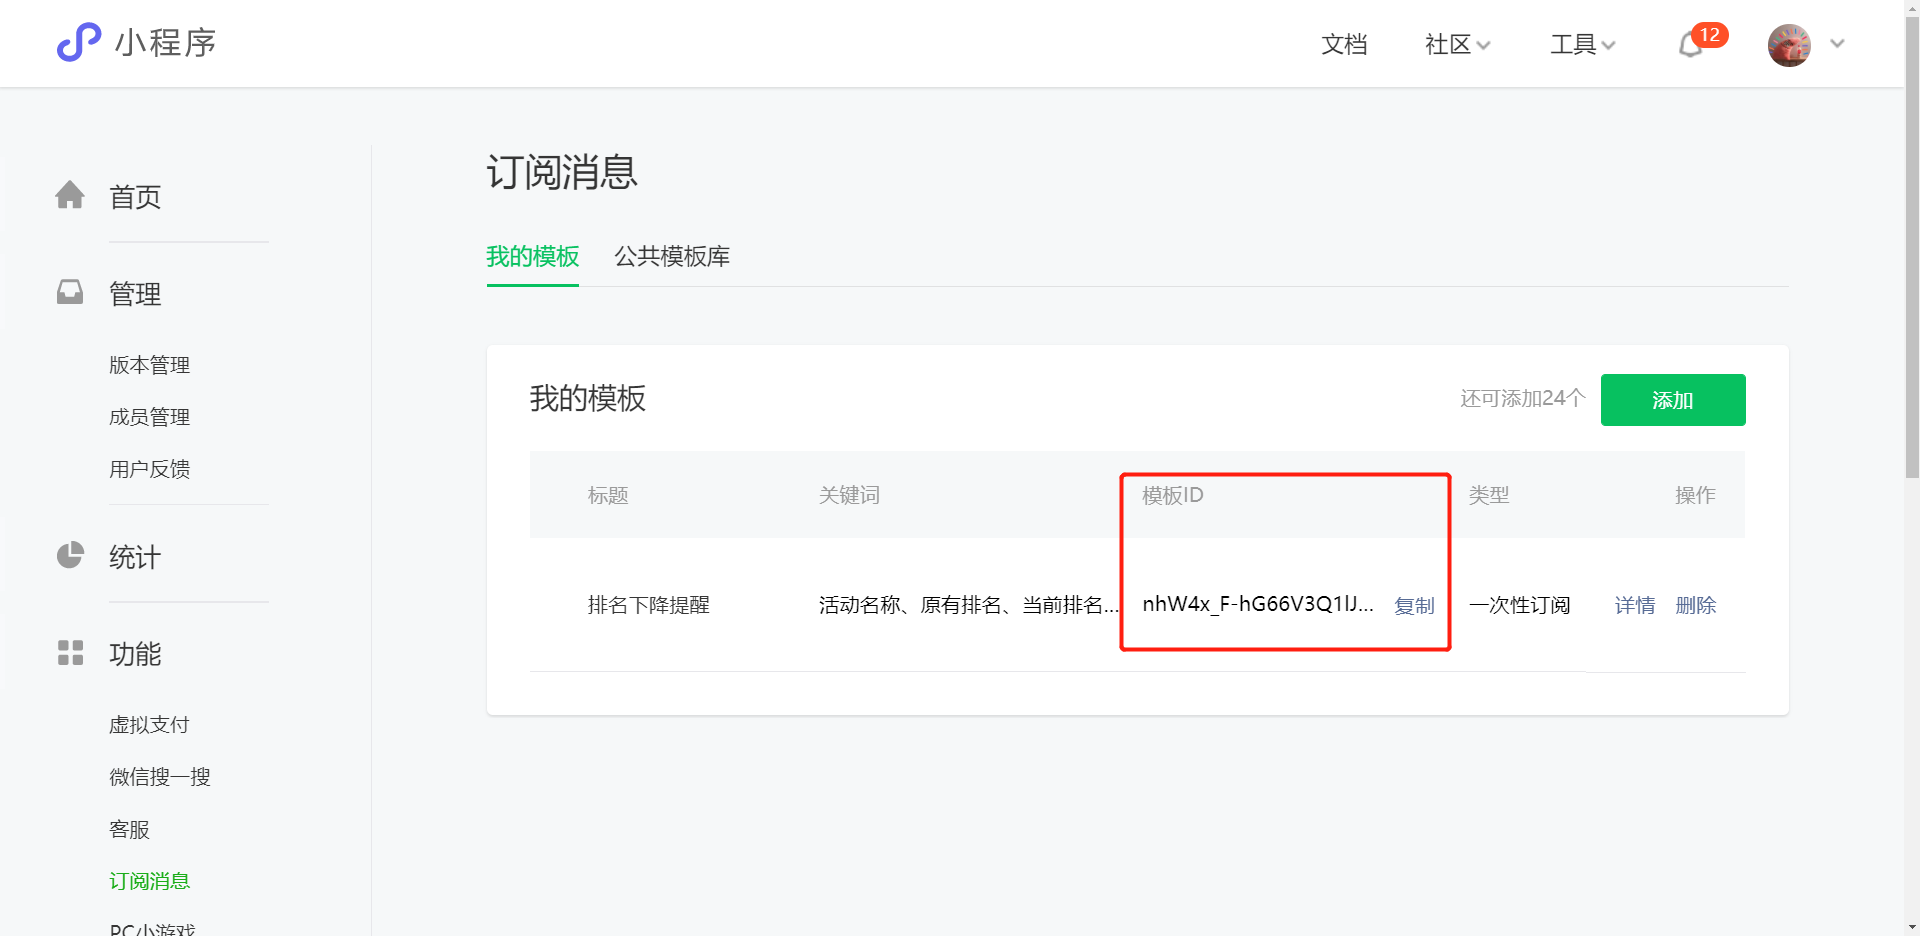Click the 标题 column header
Screen dimensions: 1920x936
coord(608,495)
